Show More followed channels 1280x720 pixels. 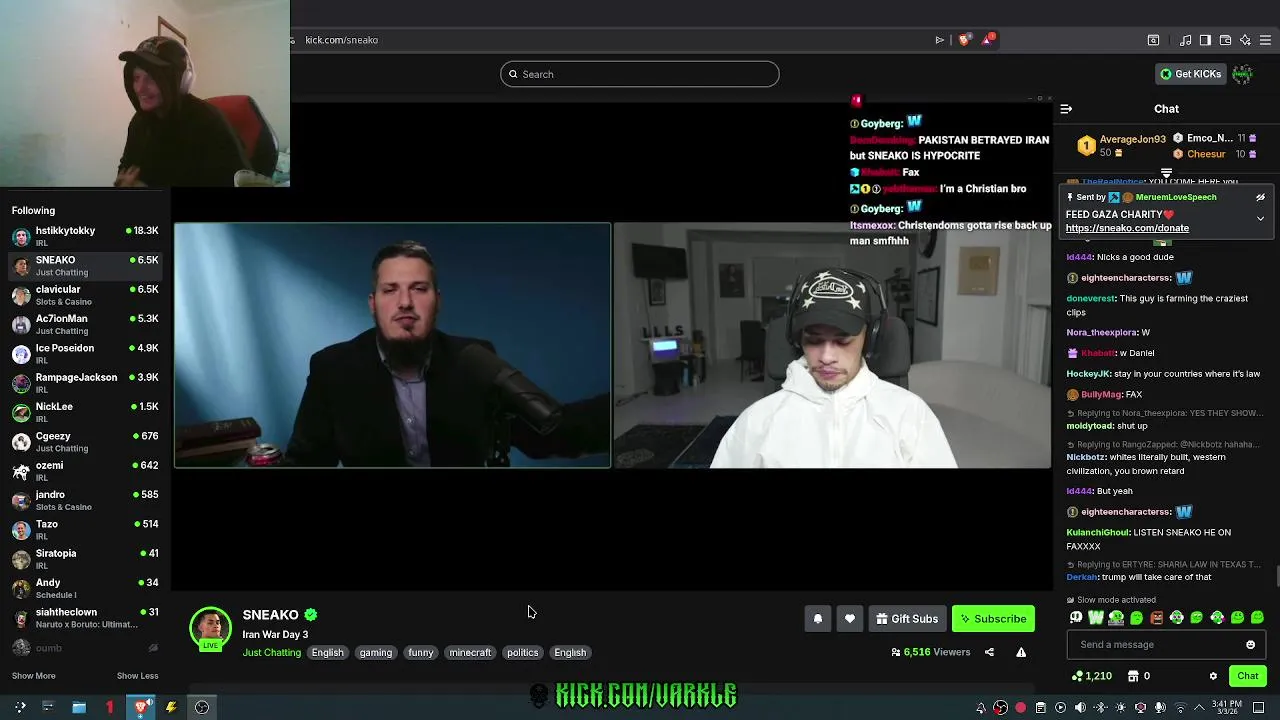coord(34,676)
